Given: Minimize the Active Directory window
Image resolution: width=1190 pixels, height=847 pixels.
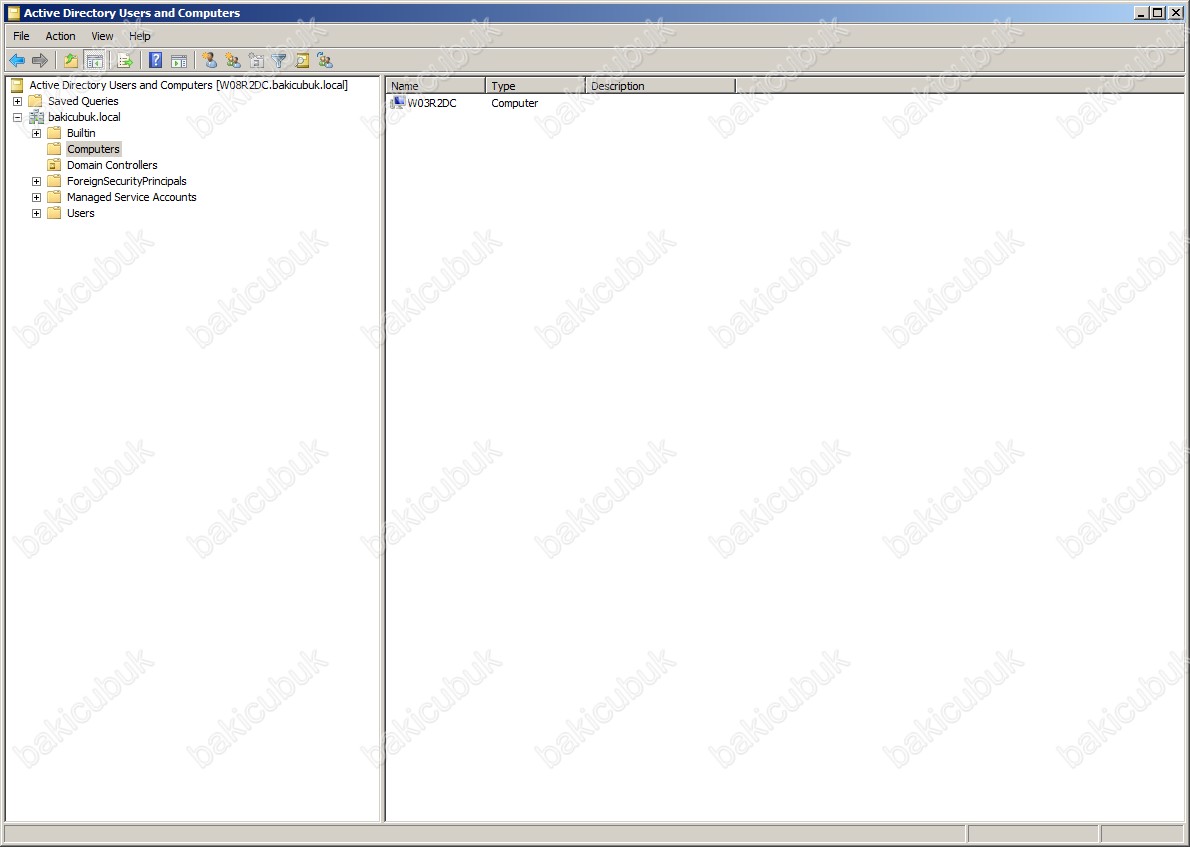Looking at the screenshot, I should (1142, 13).
